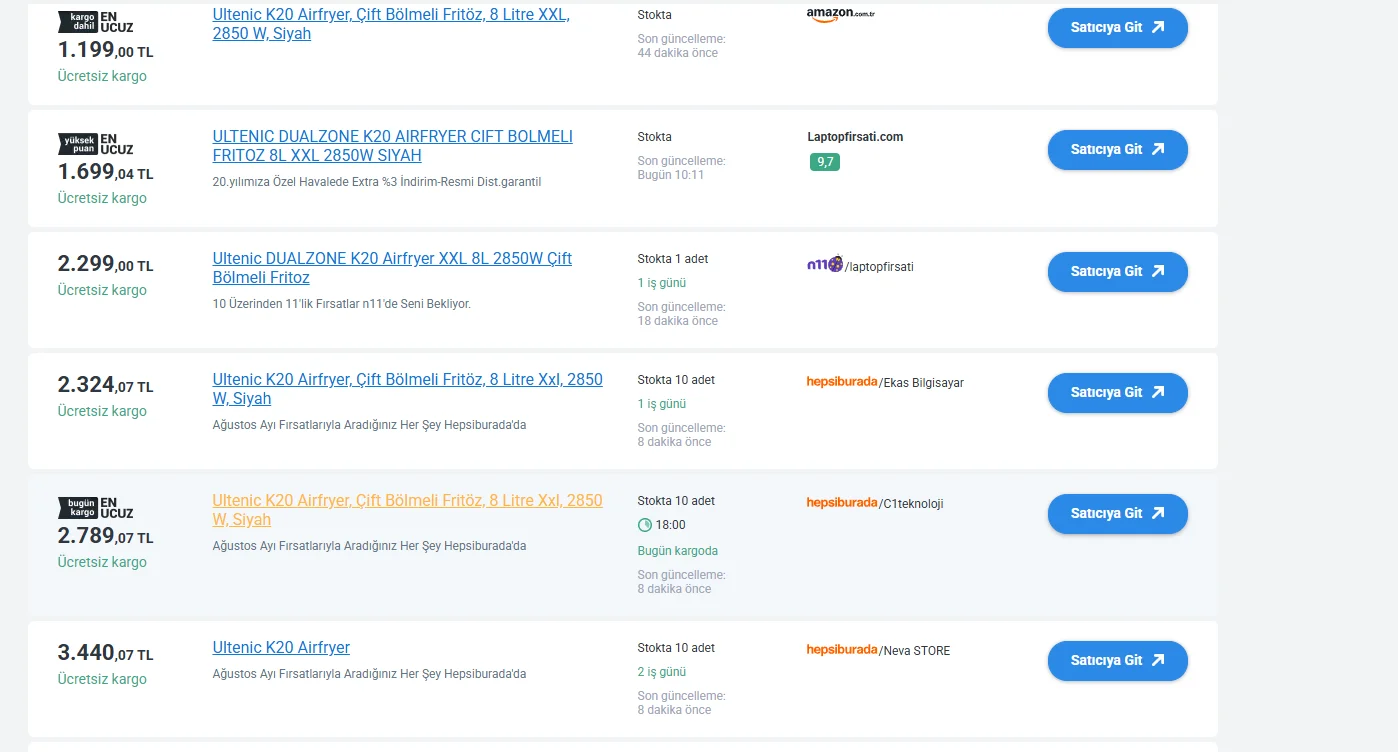Click the 2.324,07 TL price
1398x752 pixels.
coord(105,385)
